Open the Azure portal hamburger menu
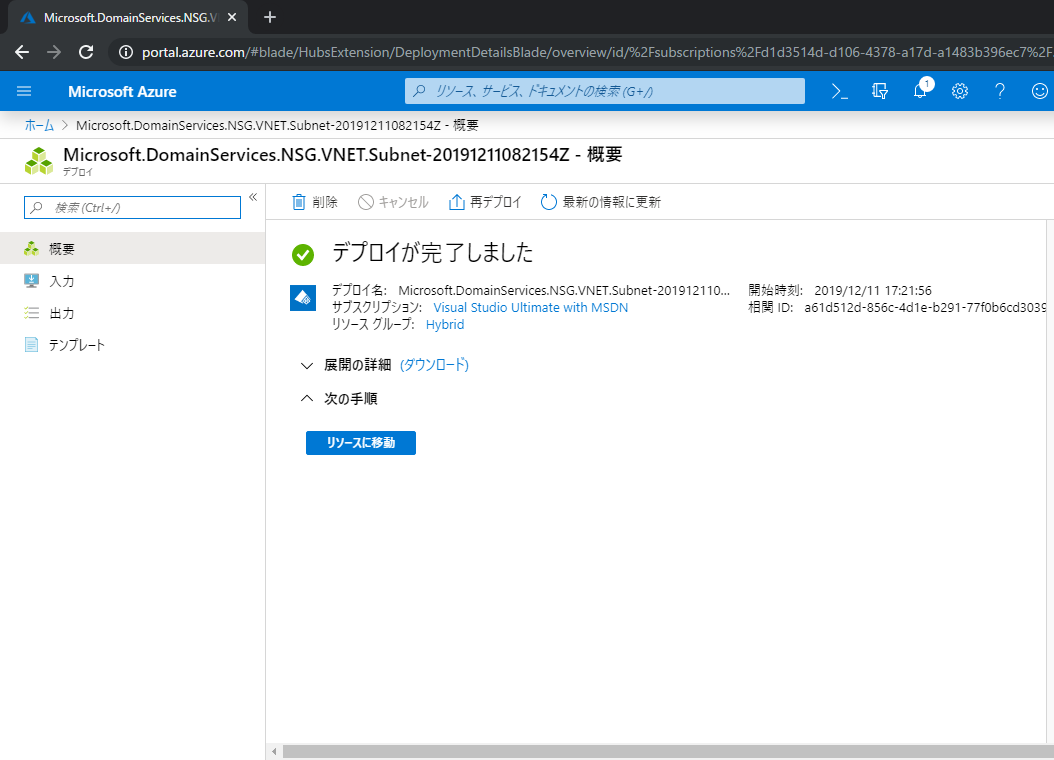 pyautogui.click(x=24, y=91)
